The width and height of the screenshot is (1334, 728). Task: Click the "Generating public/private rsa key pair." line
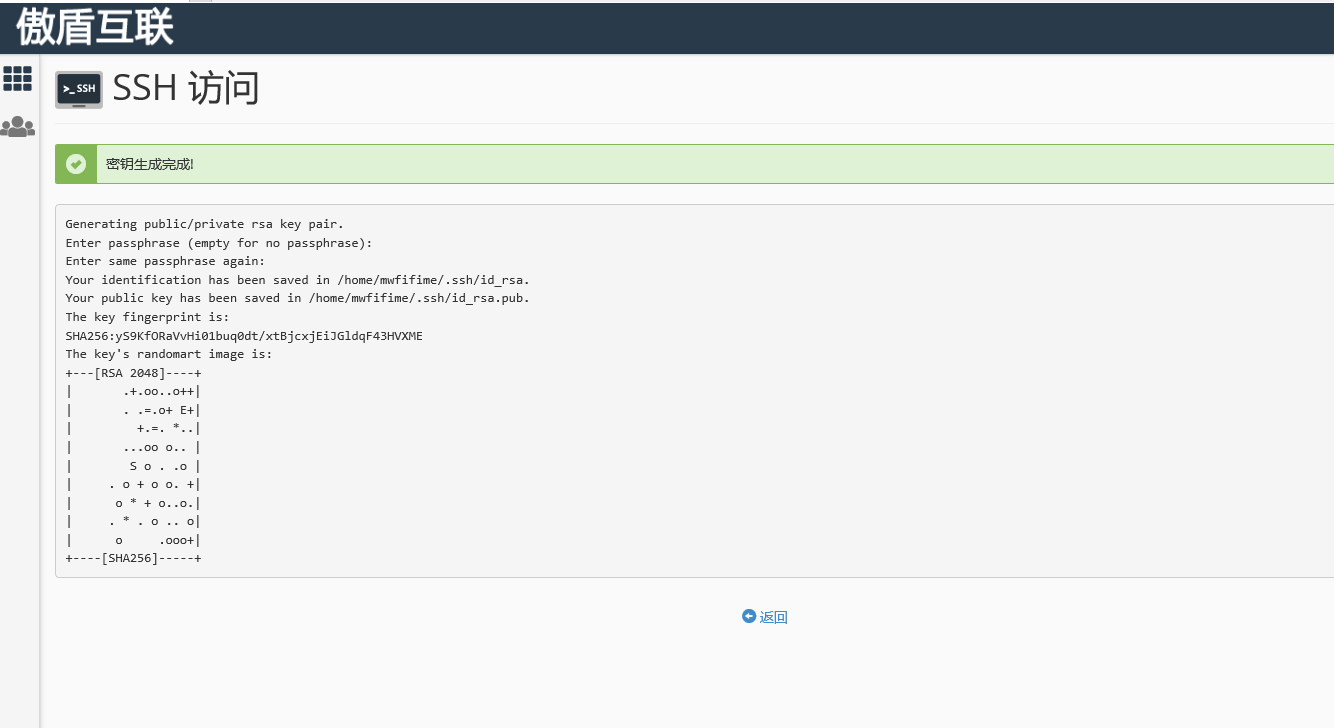204,224
